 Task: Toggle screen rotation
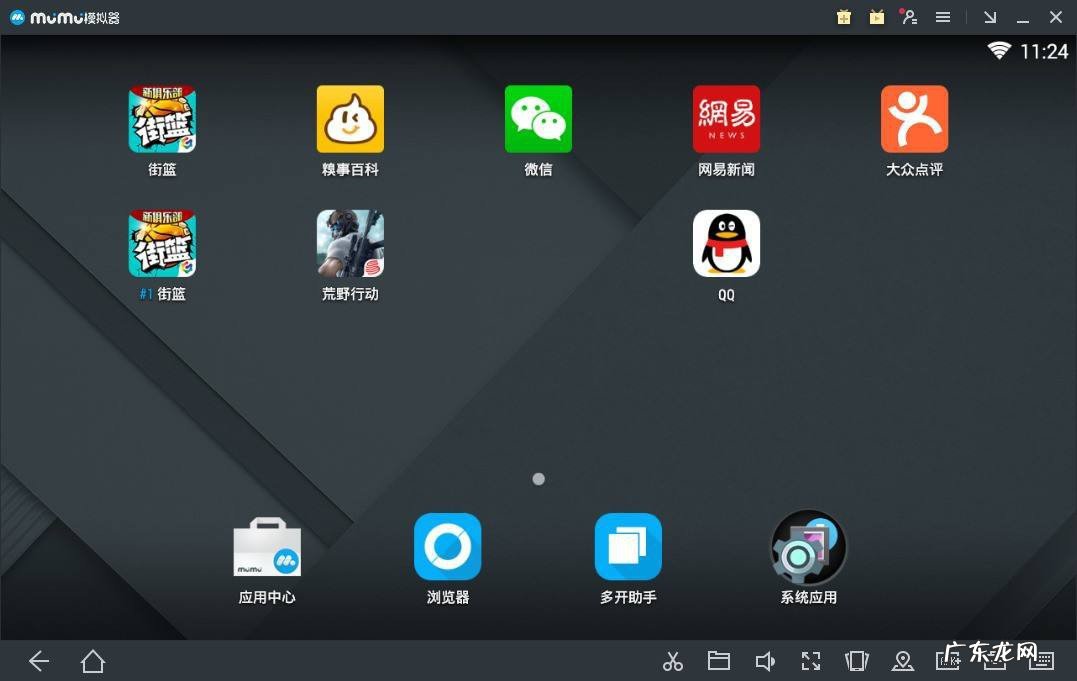(856, 661)
